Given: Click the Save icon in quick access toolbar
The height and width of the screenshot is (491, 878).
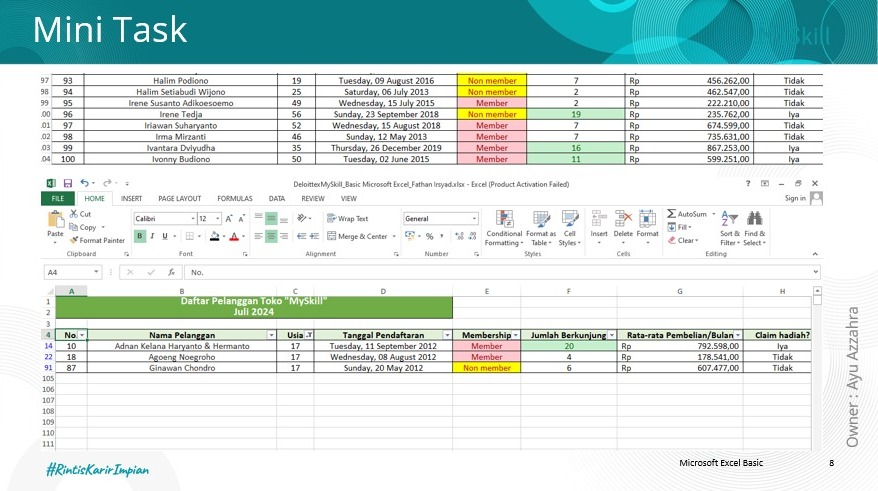Looking at the screenshot, I should (68, 183).
